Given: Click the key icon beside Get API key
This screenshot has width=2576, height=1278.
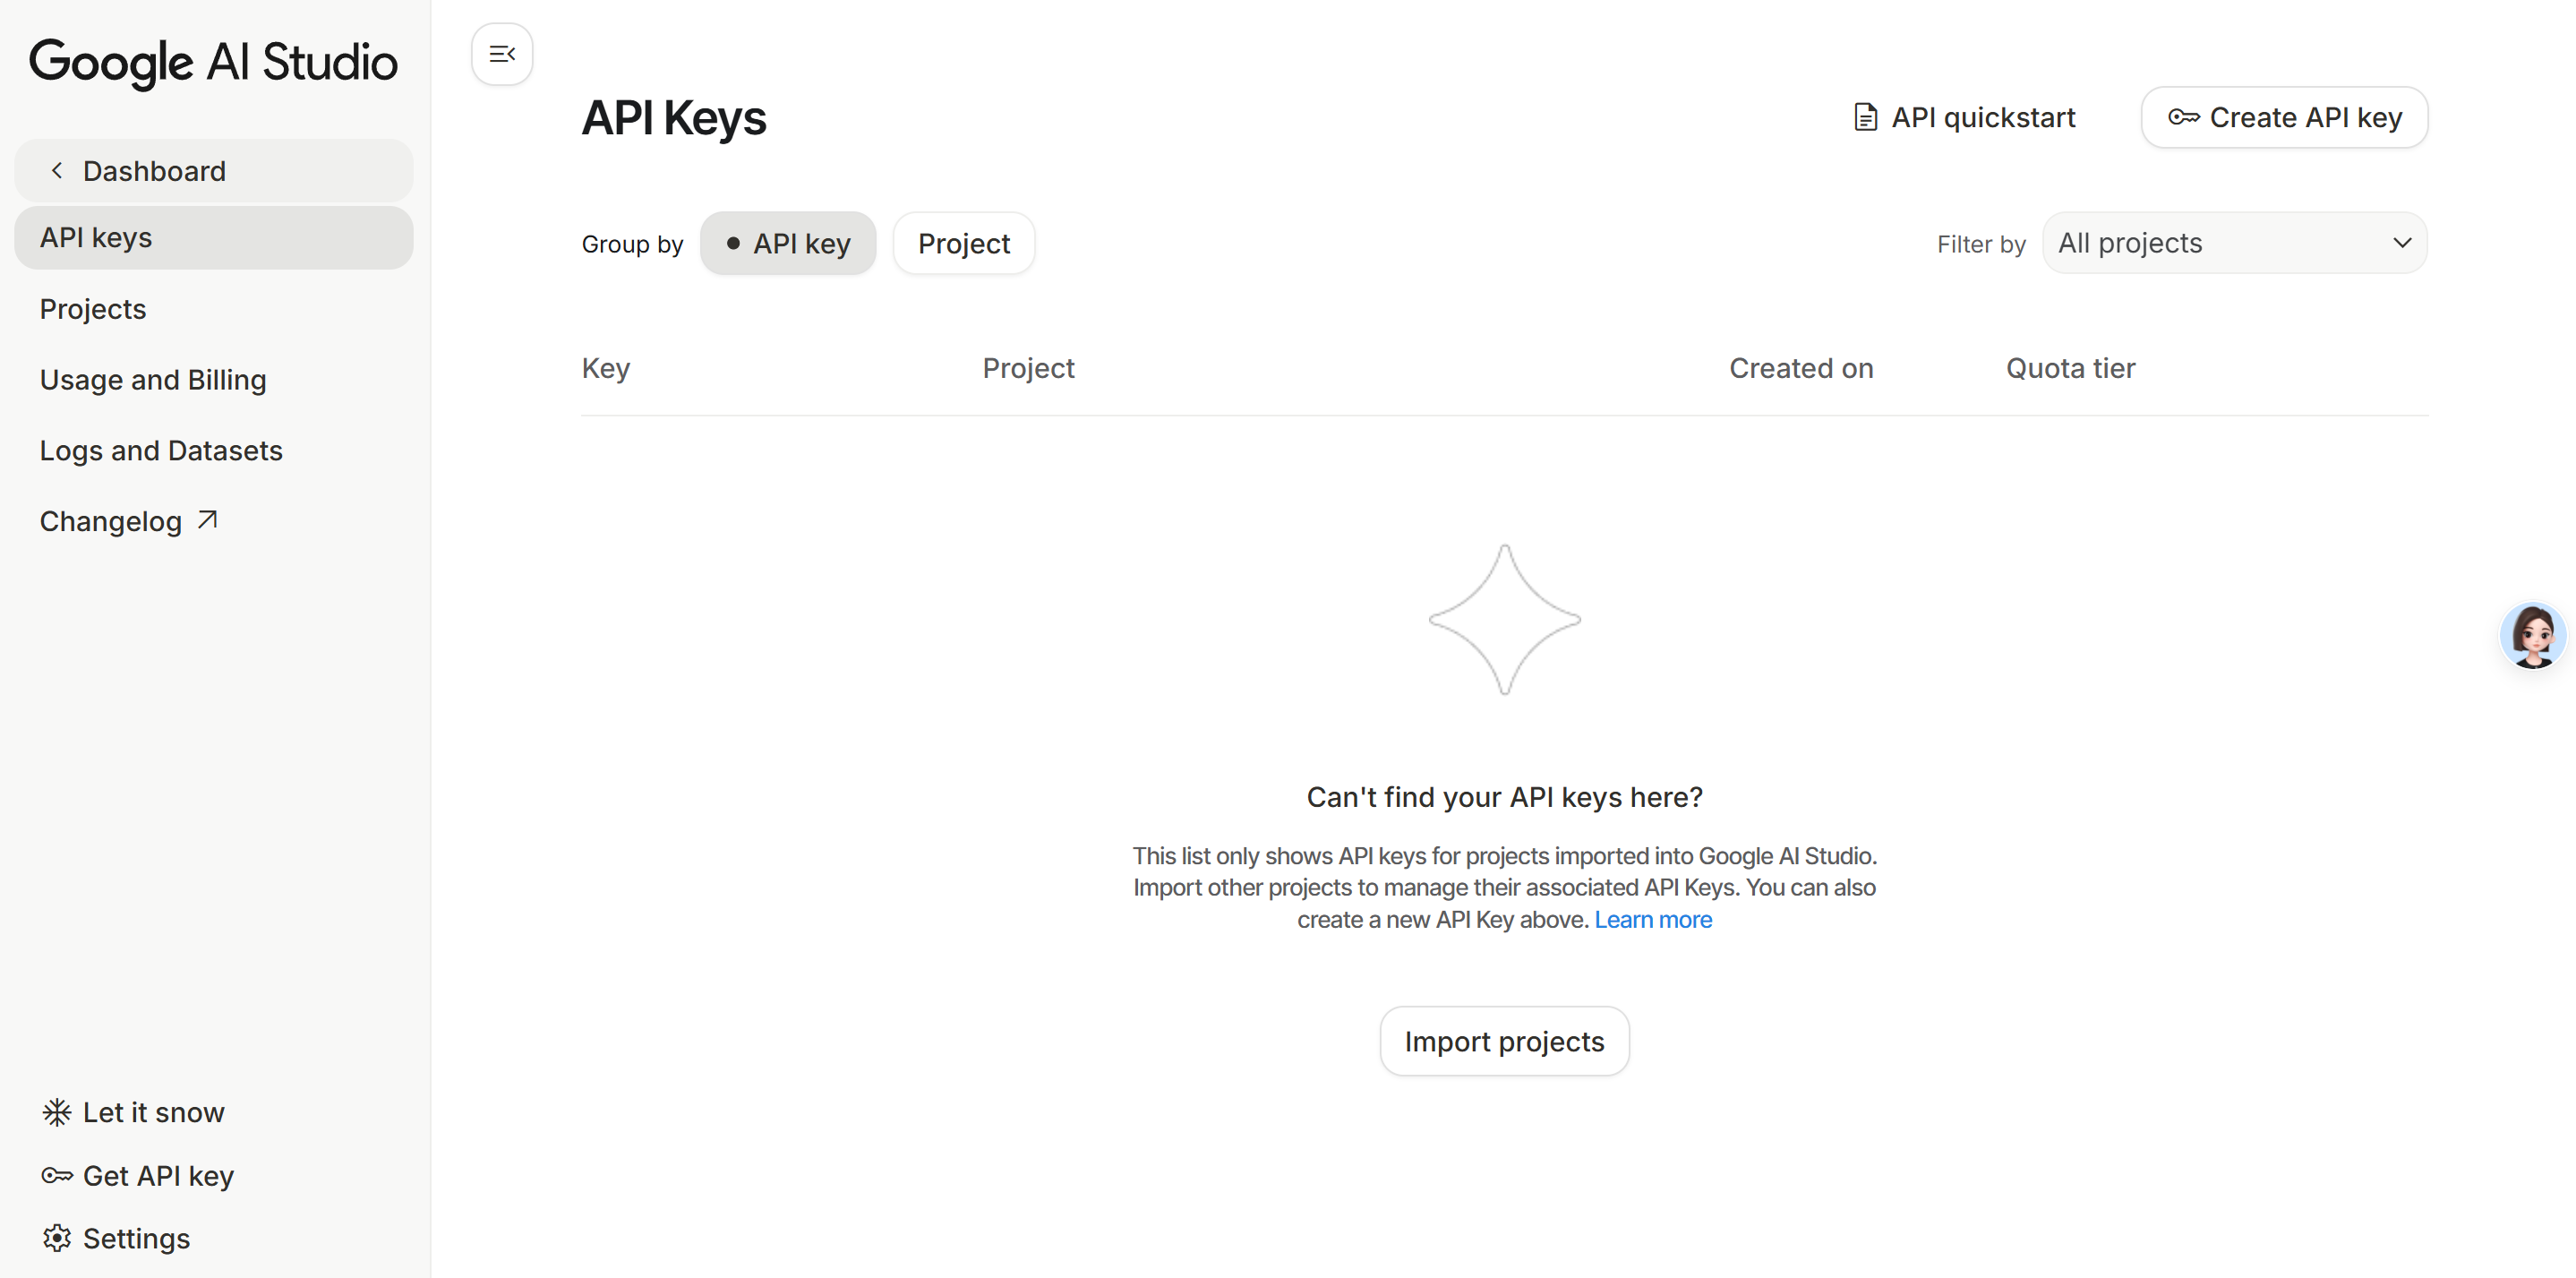Looking at the screenshot, I should [x=57, y=1175].
